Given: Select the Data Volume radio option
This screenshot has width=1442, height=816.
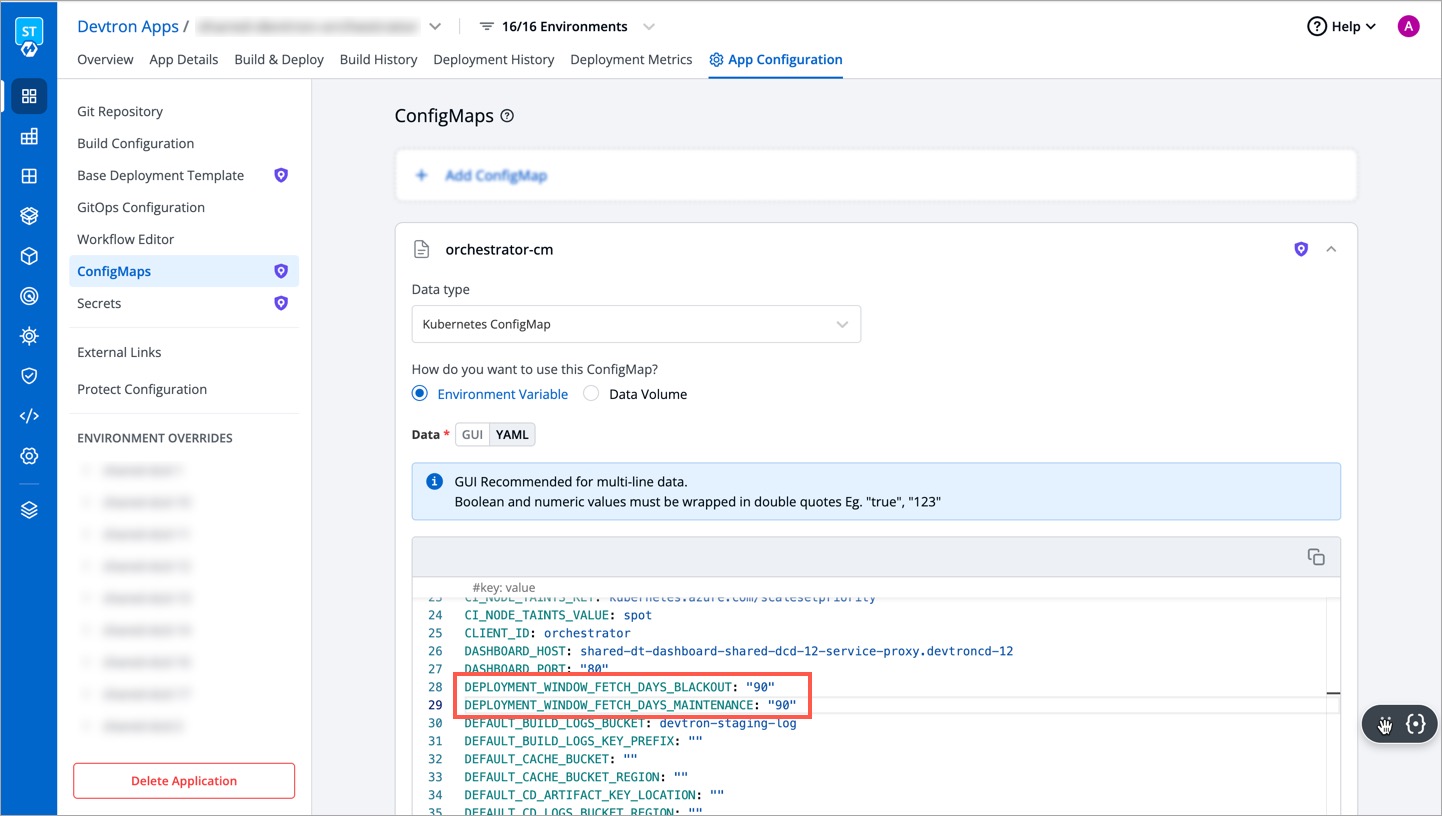Looking at the screenshot, I should (x=591, y=394).
